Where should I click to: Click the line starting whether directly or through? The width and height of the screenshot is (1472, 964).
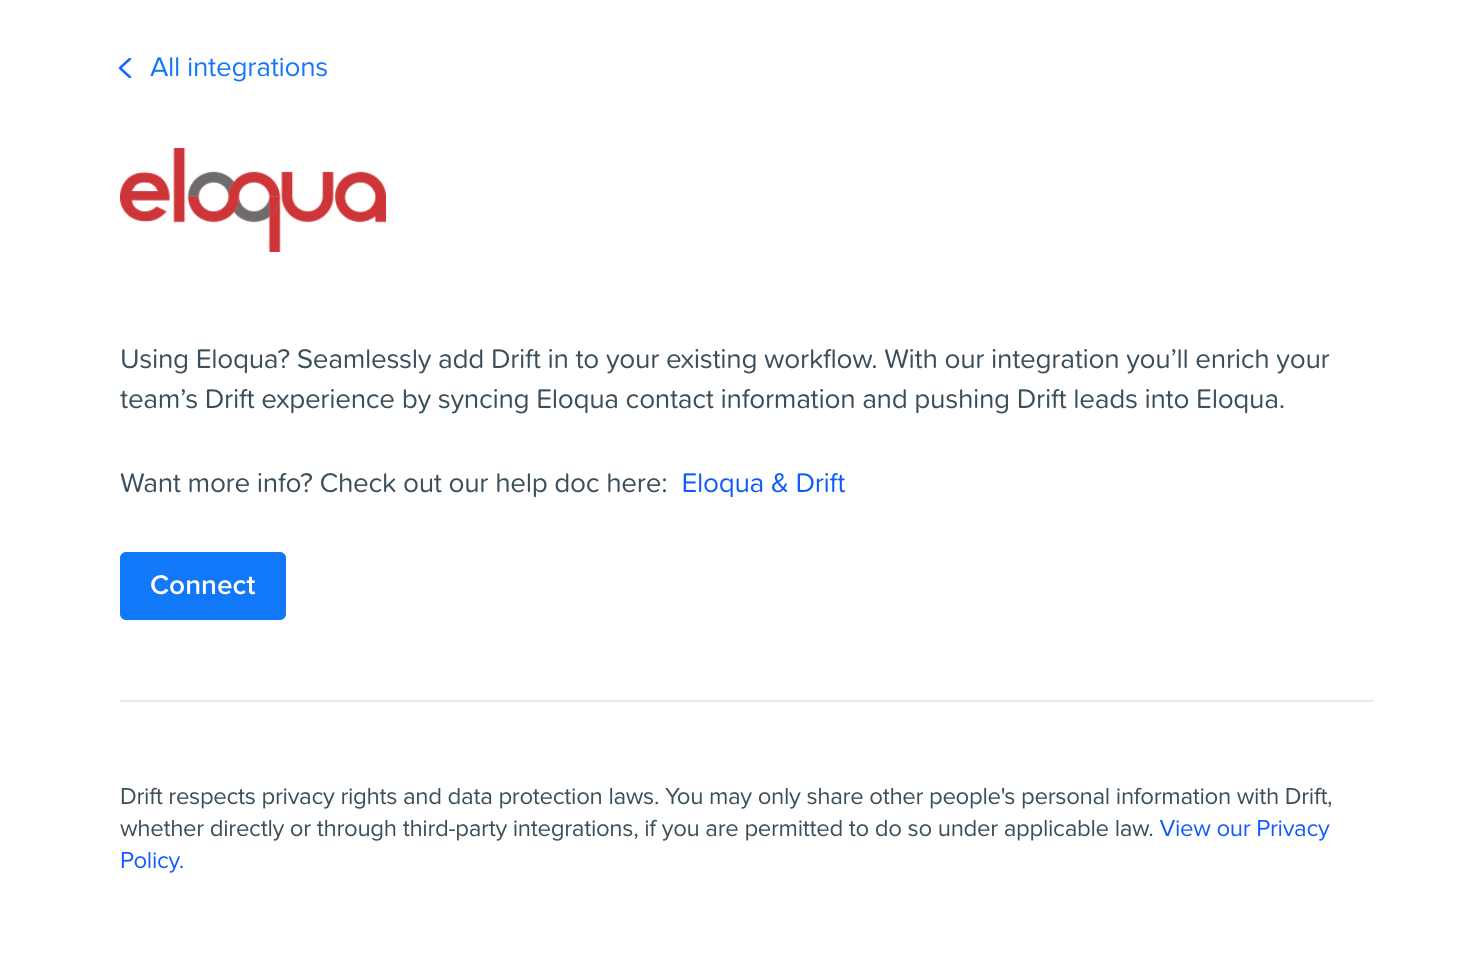tap(637, 829)
